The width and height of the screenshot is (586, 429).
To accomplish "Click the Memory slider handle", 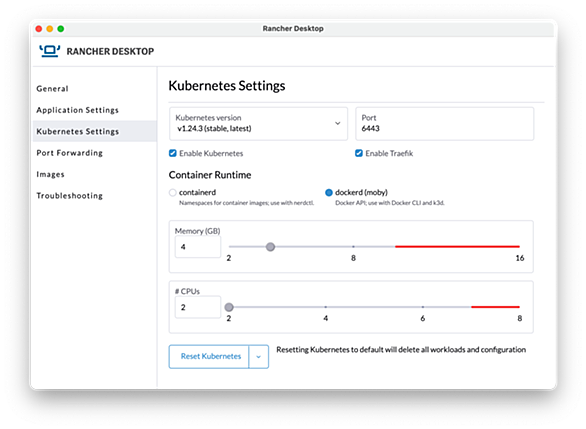I will pyautogui.click(x=271, y=247).
